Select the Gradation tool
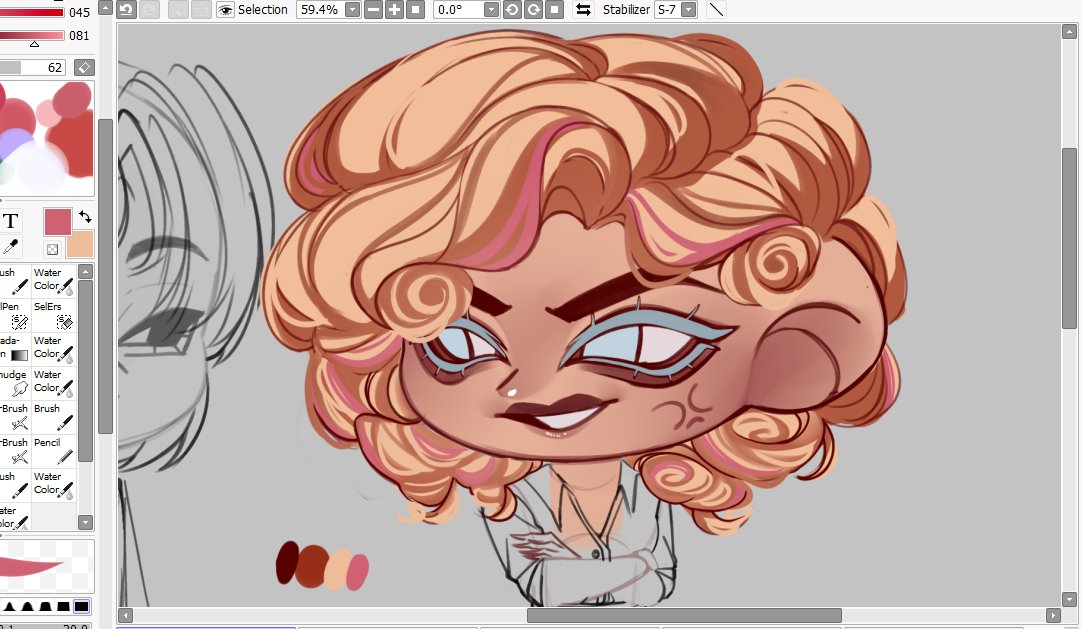The width and height of the screenshot is (1082, 629). (14, 349)
